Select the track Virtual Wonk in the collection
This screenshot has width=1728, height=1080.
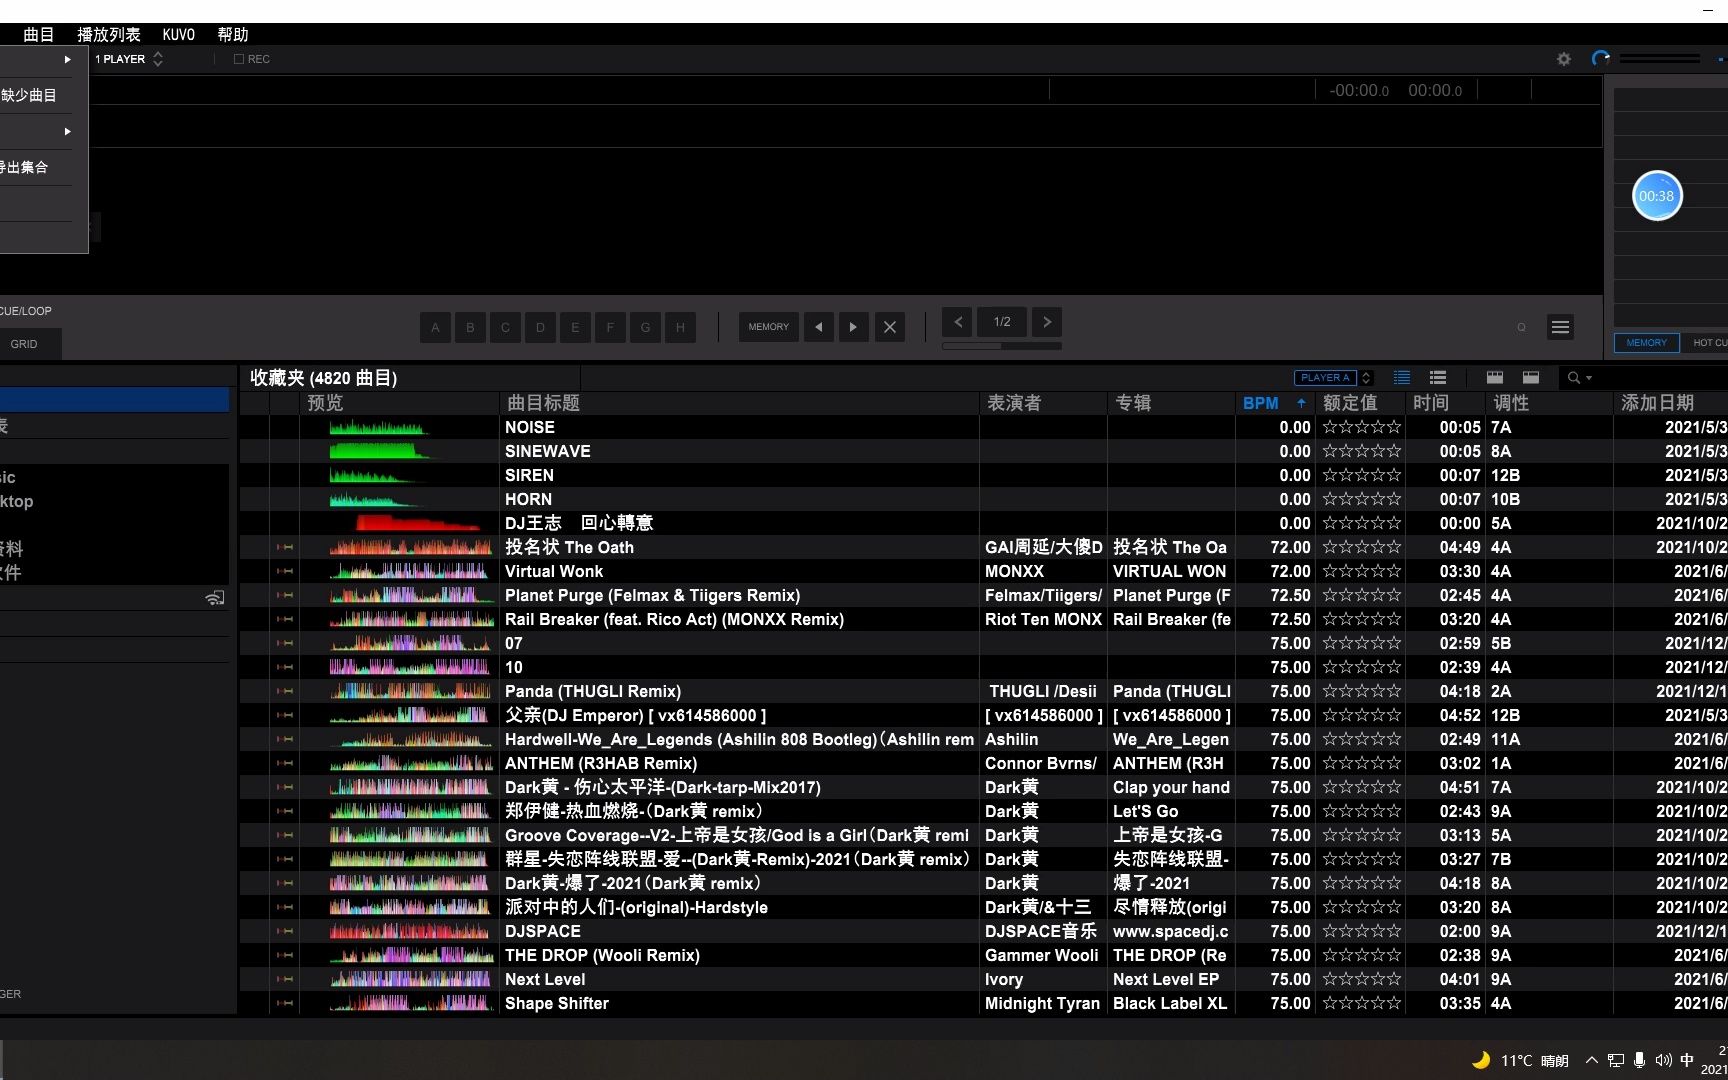(x=554, y=571)
